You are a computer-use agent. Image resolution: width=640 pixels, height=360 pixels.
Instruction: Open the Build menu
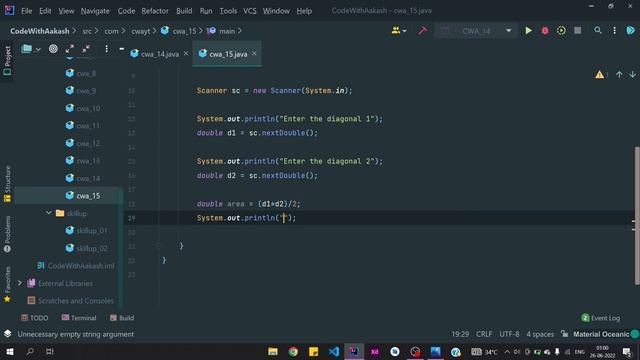point(184,11)
